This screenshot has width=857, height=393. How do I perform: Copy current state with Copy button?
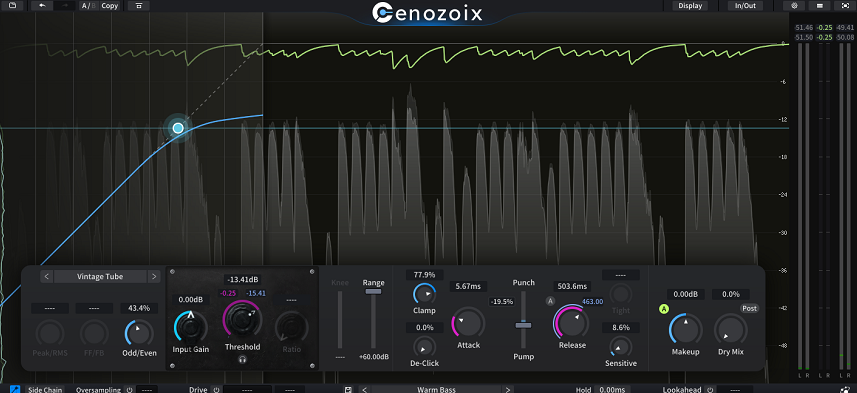coord(109,5)
